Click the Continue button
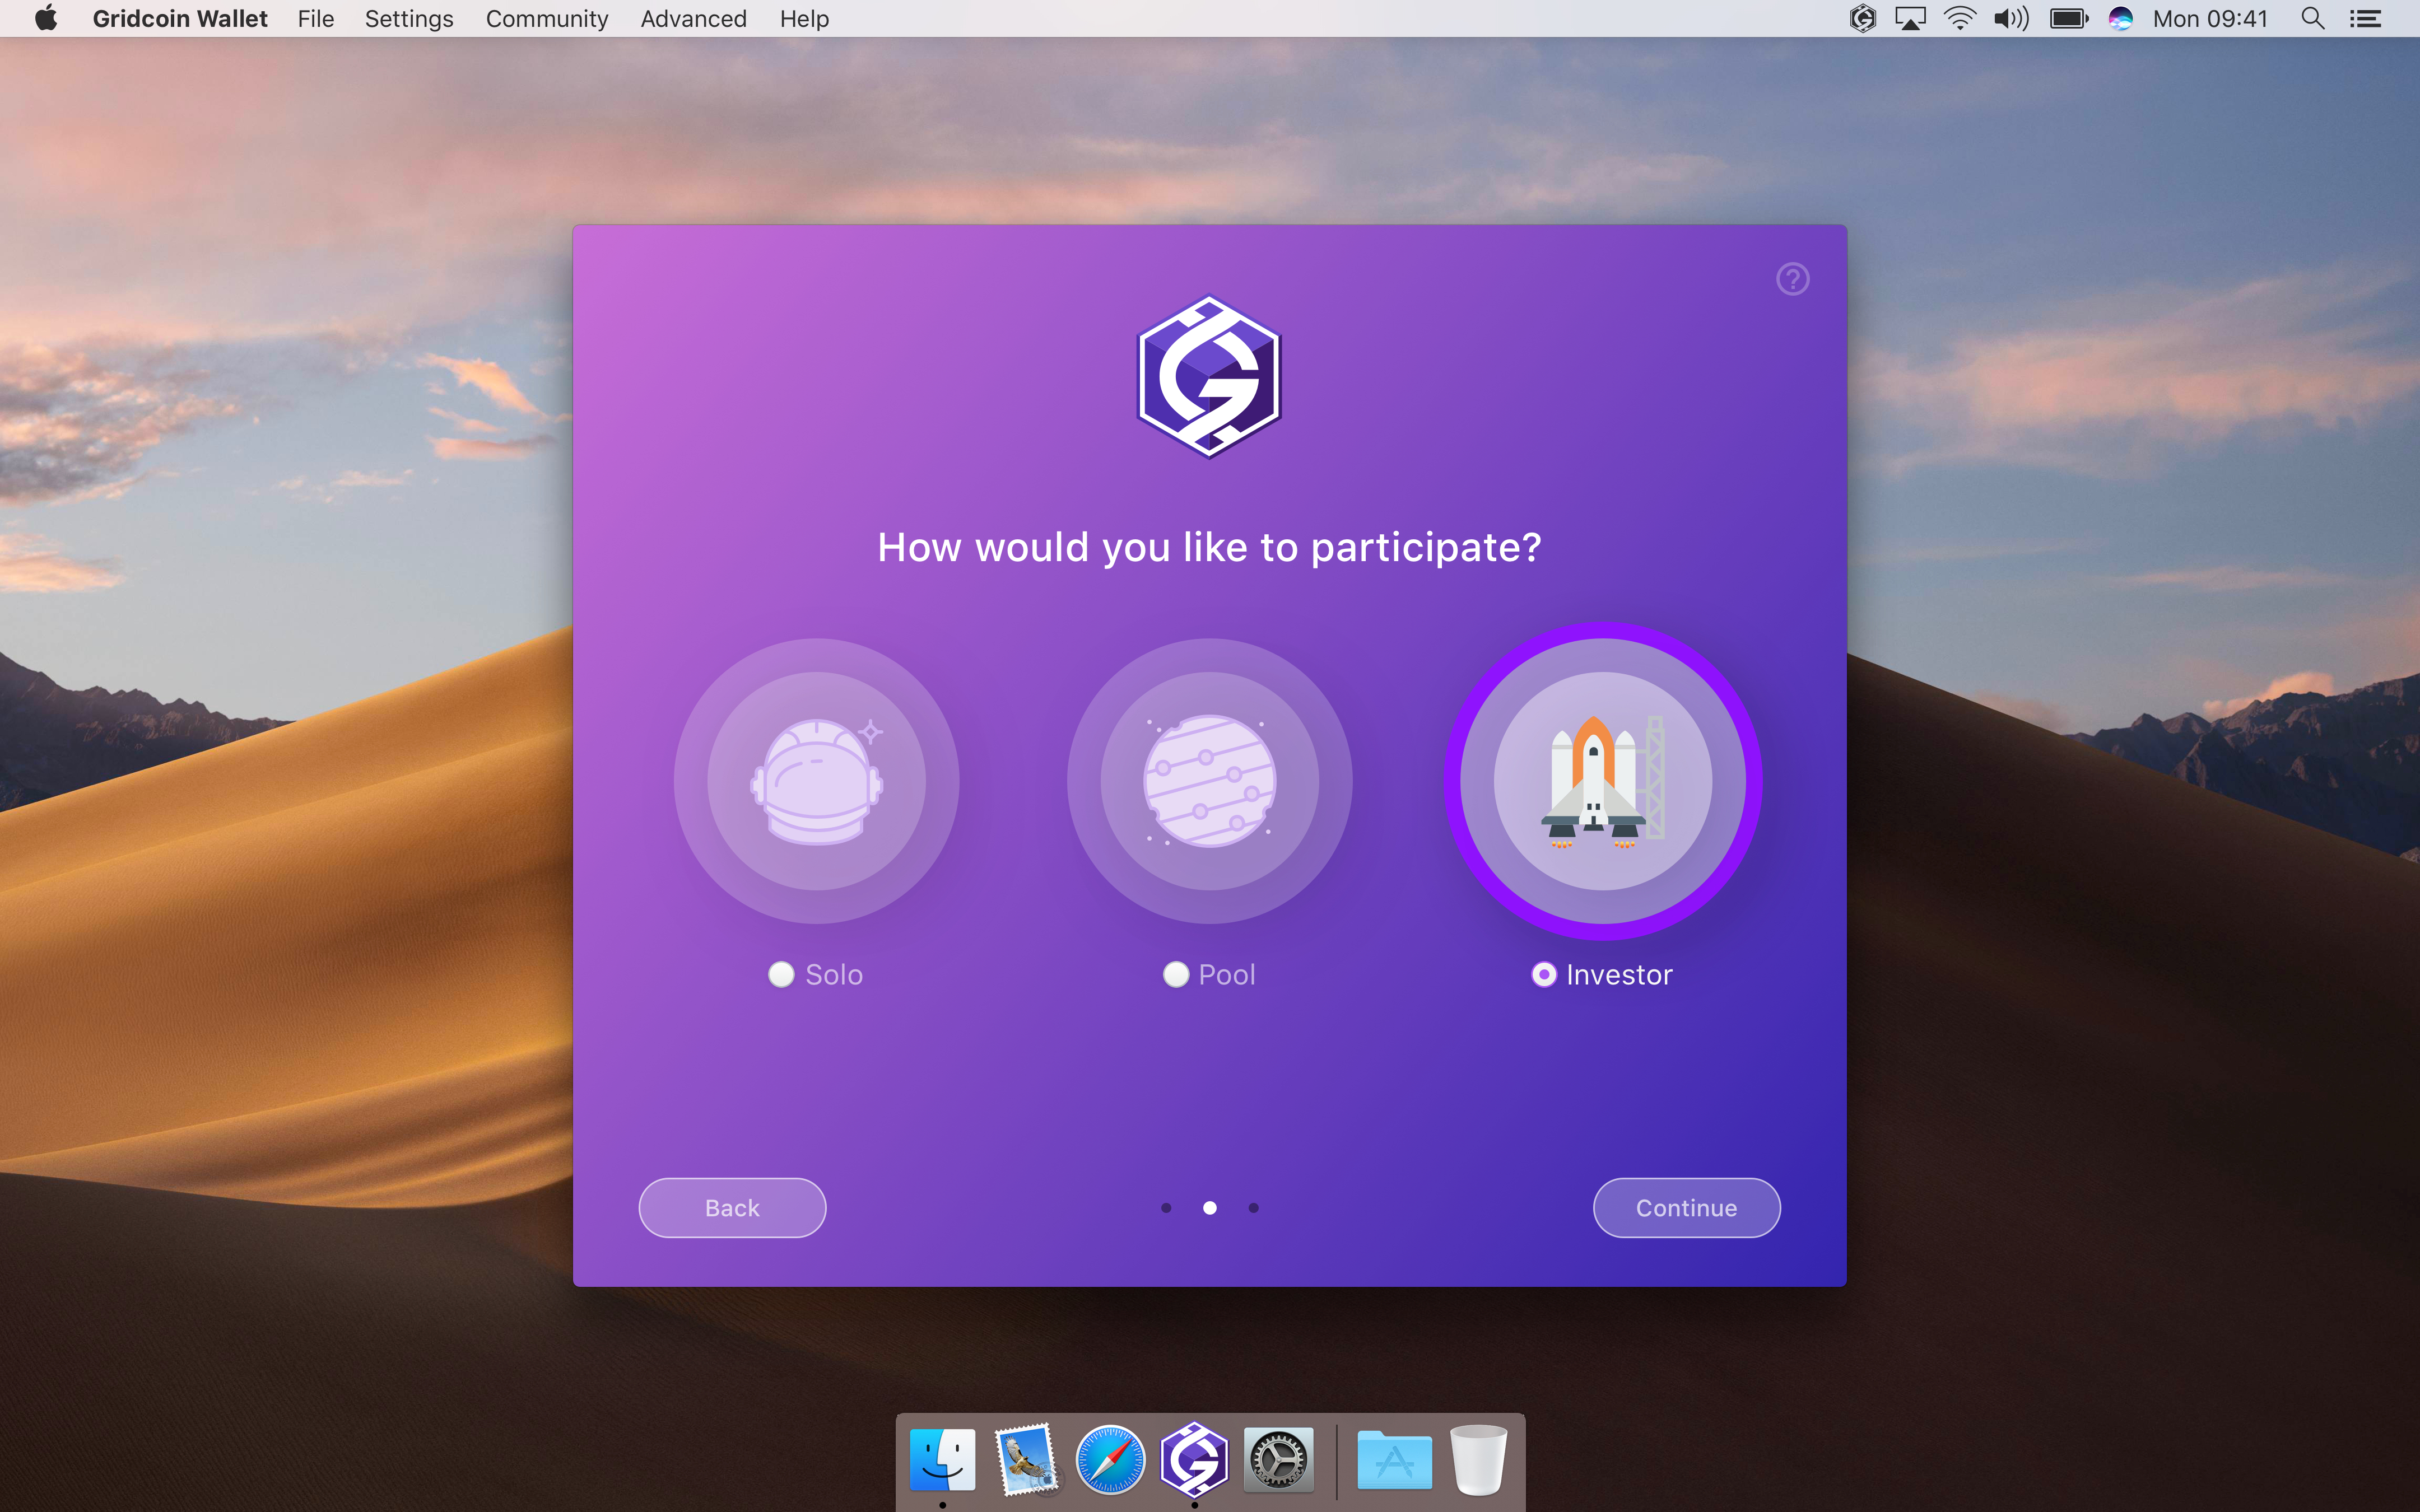Viewport: 2420px width, 1512px height. [1686, 1208]
